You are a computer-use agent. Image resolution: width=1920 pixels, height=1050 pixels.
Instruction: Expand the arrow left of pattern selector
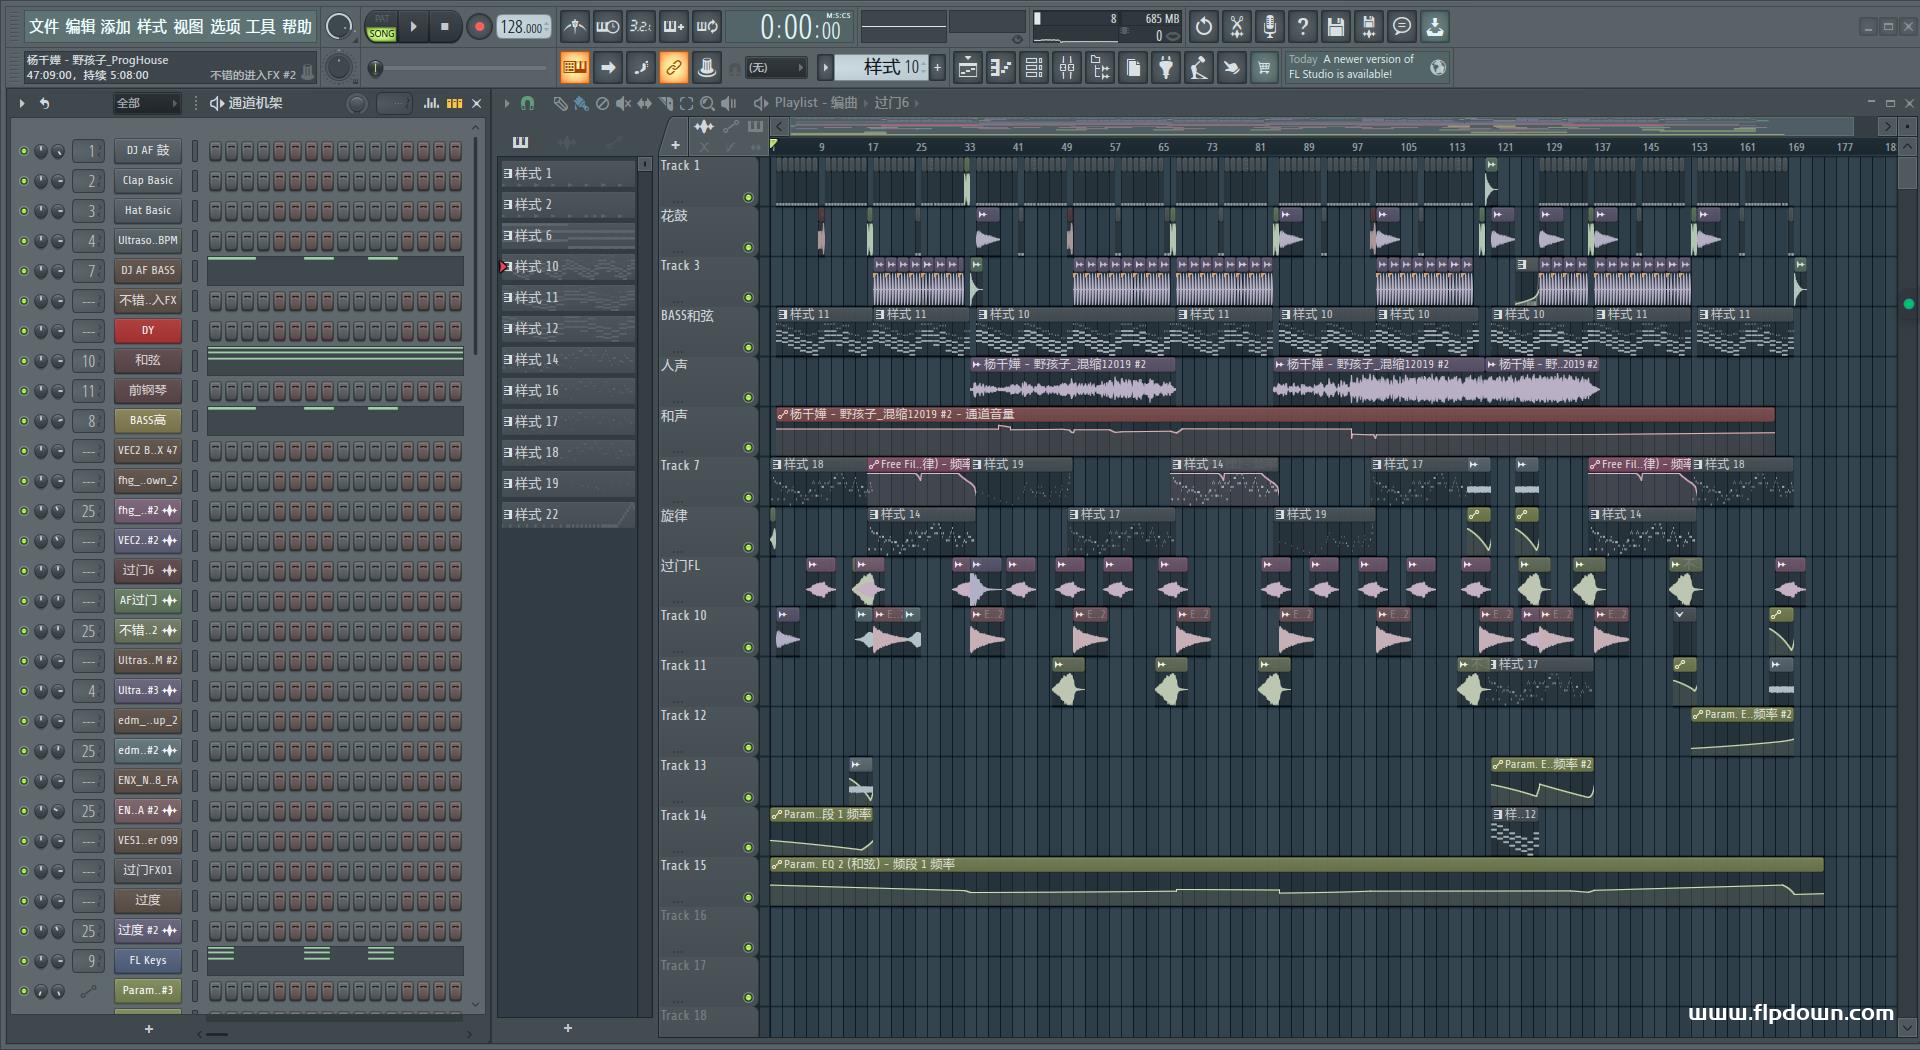click(825, 67)
